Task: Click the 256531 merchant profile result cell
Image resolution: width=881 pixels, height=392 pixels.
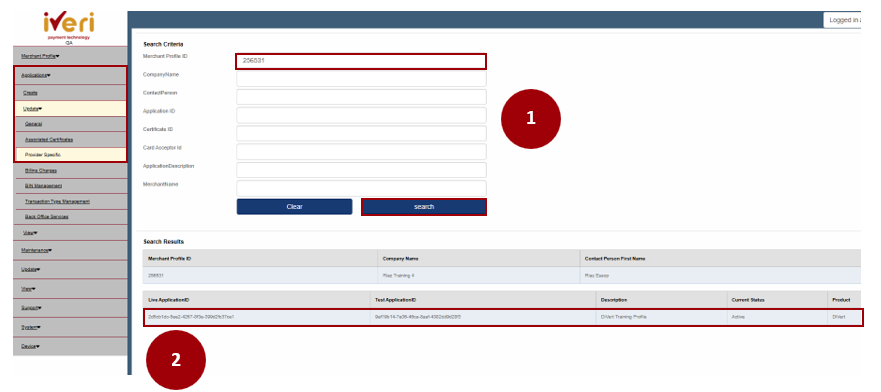Action: point(260,275)
